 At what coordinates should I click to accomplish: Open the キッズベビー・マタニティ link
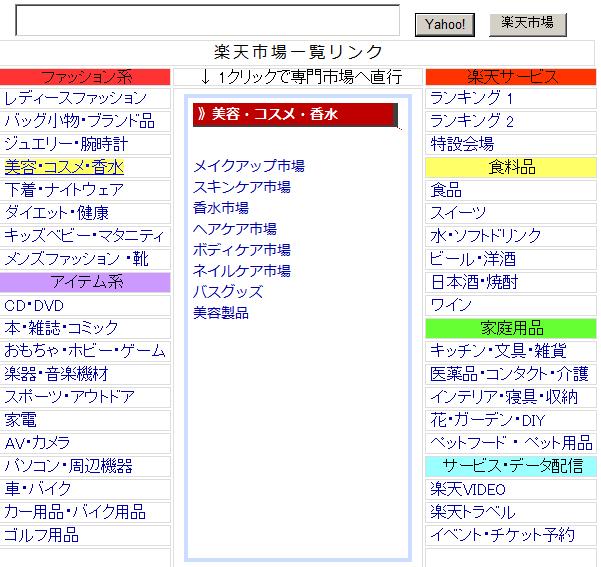pos(84,236)
